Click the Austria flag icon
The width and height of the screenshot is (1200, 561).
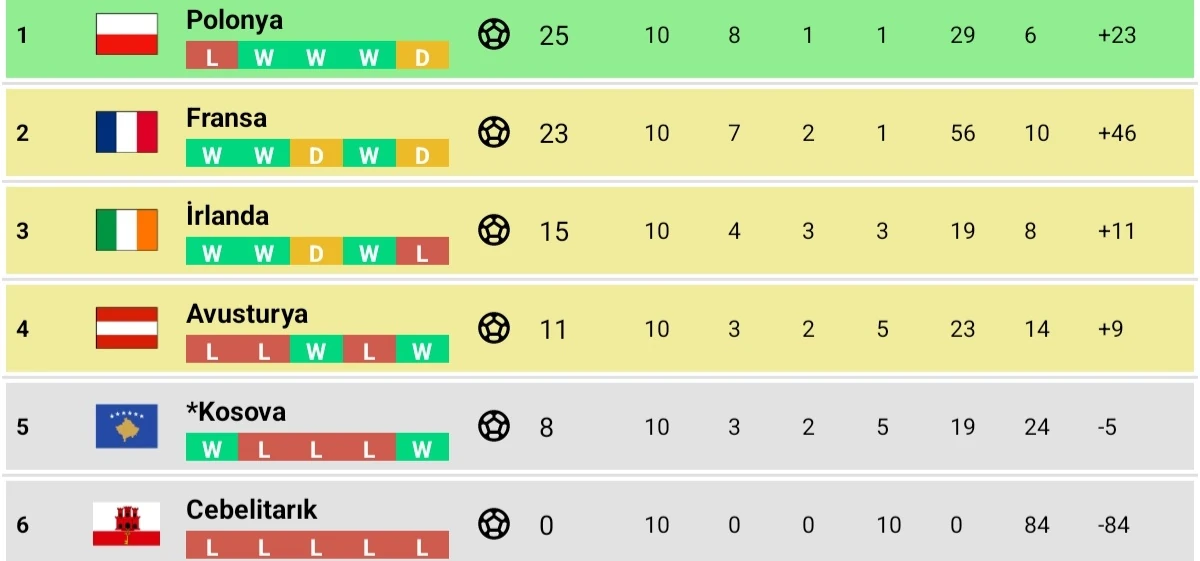pos(127,328)
